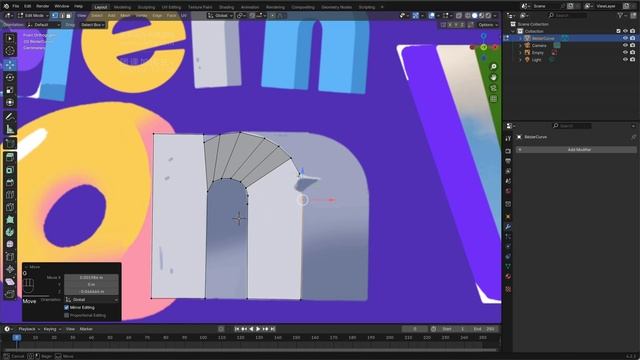Collapse the Collection in the outliner
Viewport: 640px width, 360px height.
point(513,31)
